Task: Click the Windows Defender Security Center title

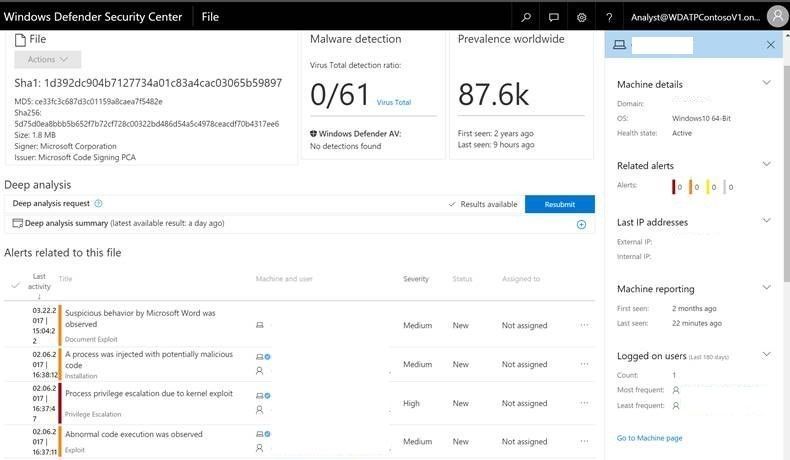Action: point(93,17)
